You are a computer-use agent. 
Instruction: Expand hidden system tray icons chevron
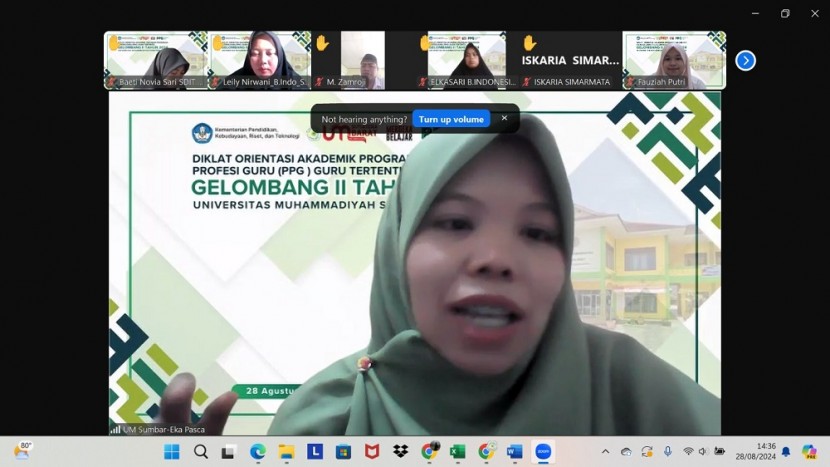606,452
